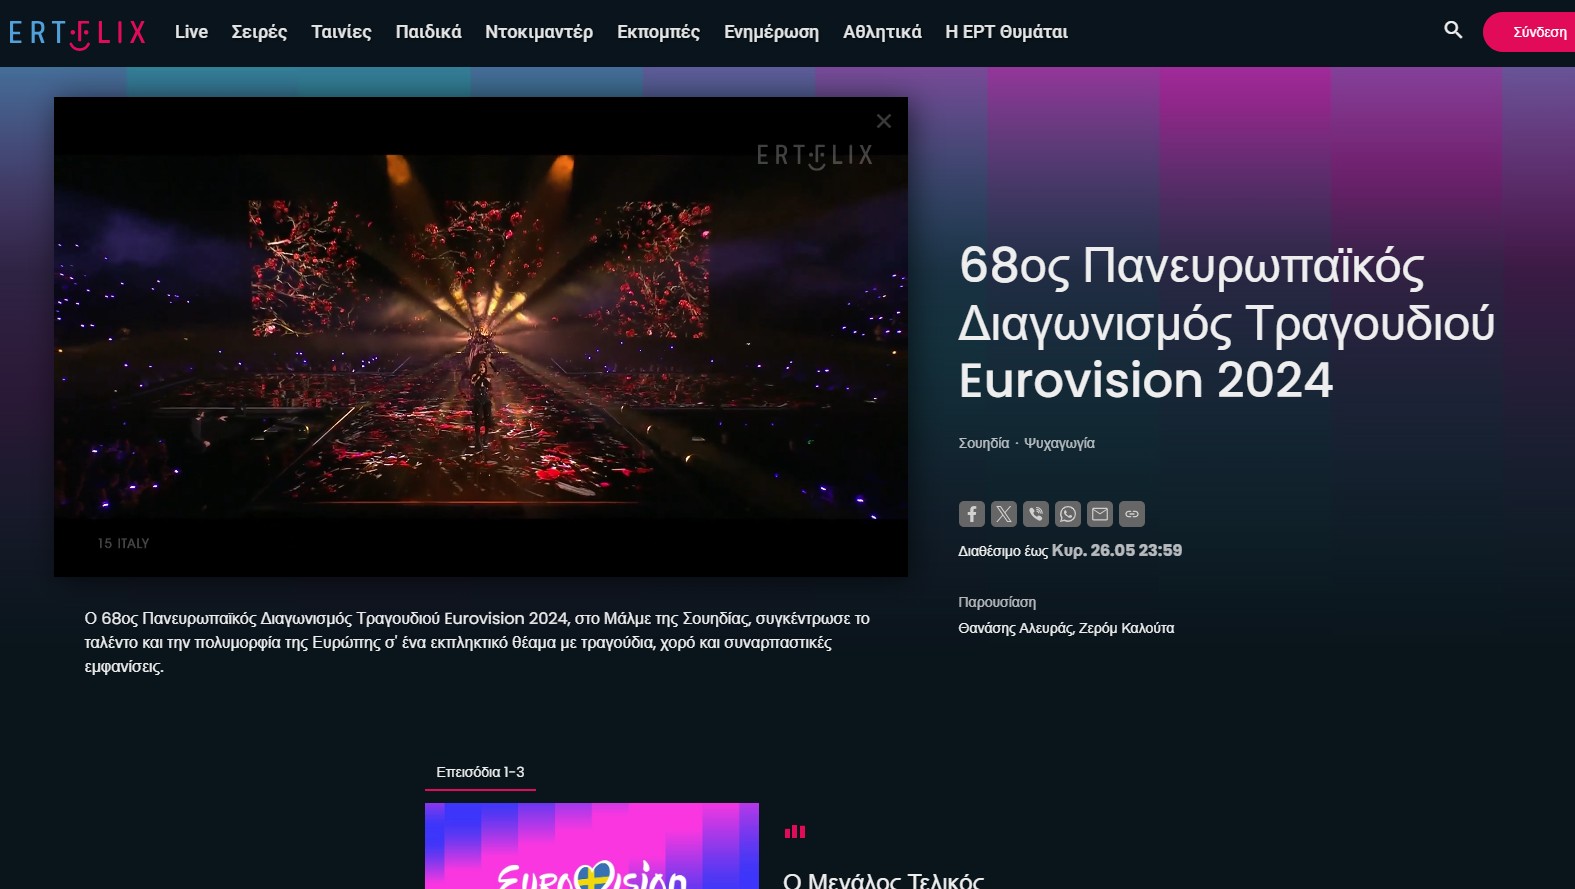
Task: Share through the Viber icon
Action: (1035, 514)
